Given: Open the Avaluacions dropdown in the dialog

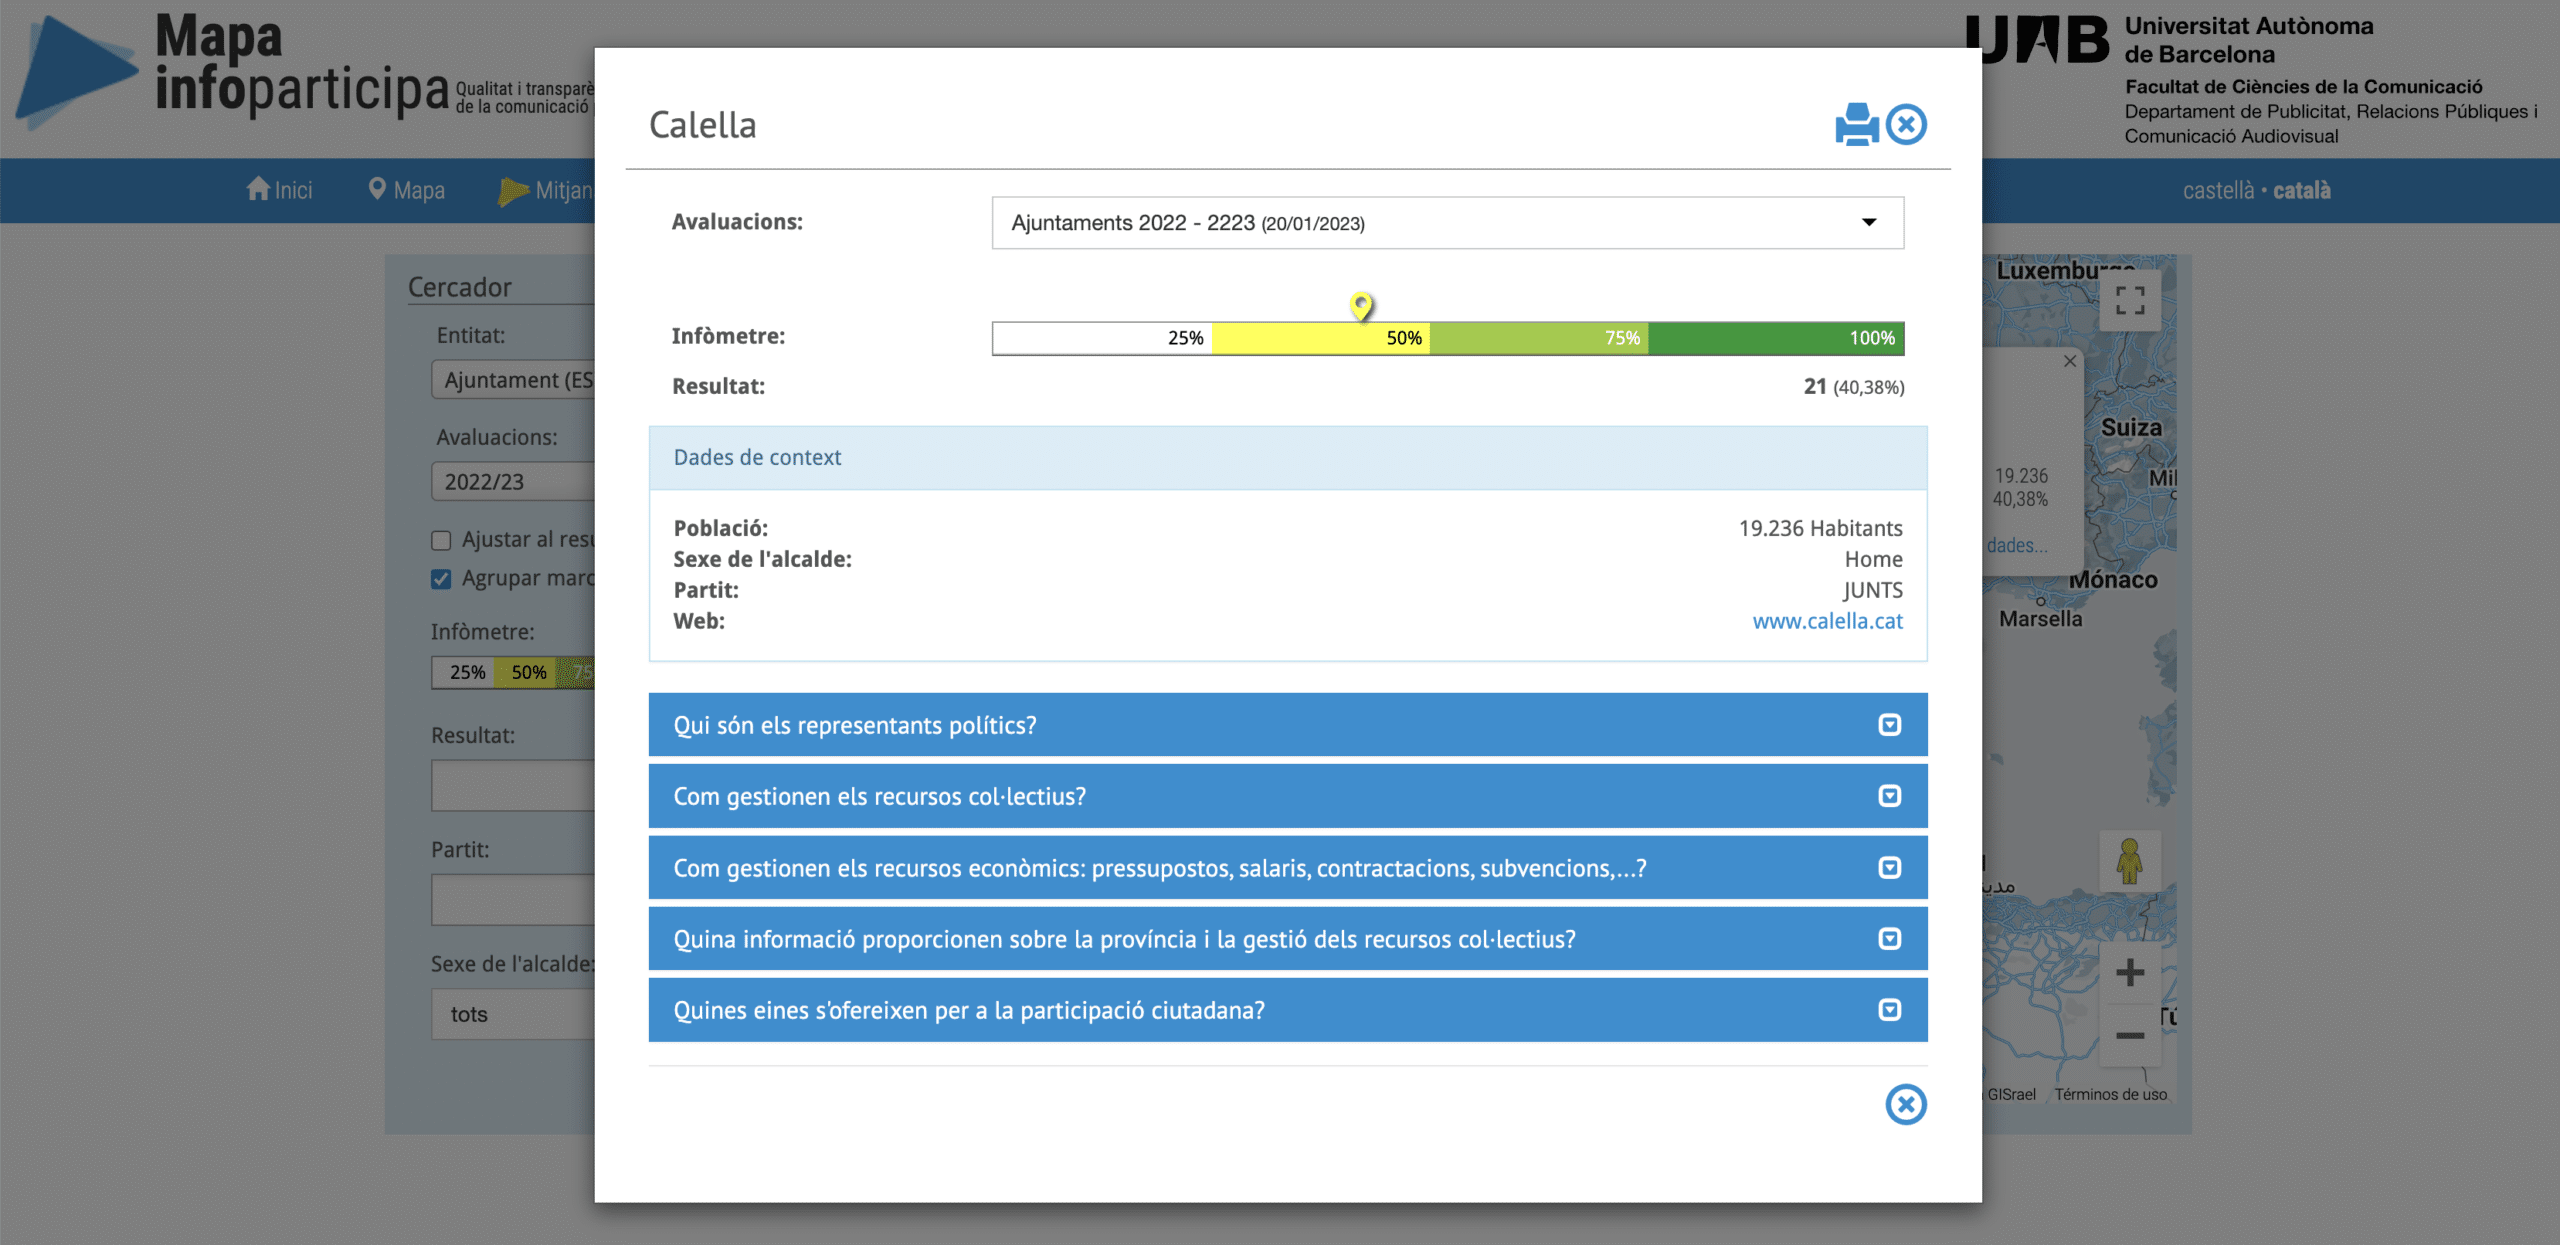Looking at the screenshot, I should point(1447,222).
